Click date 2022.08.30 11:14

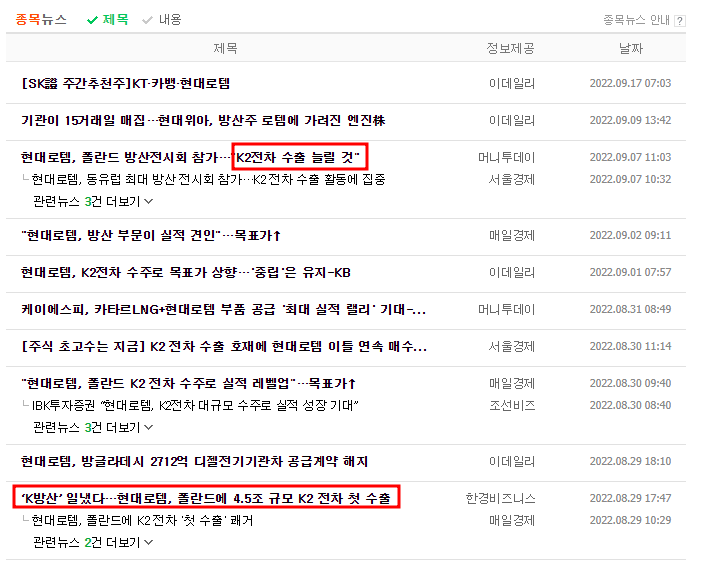[630, 347]
